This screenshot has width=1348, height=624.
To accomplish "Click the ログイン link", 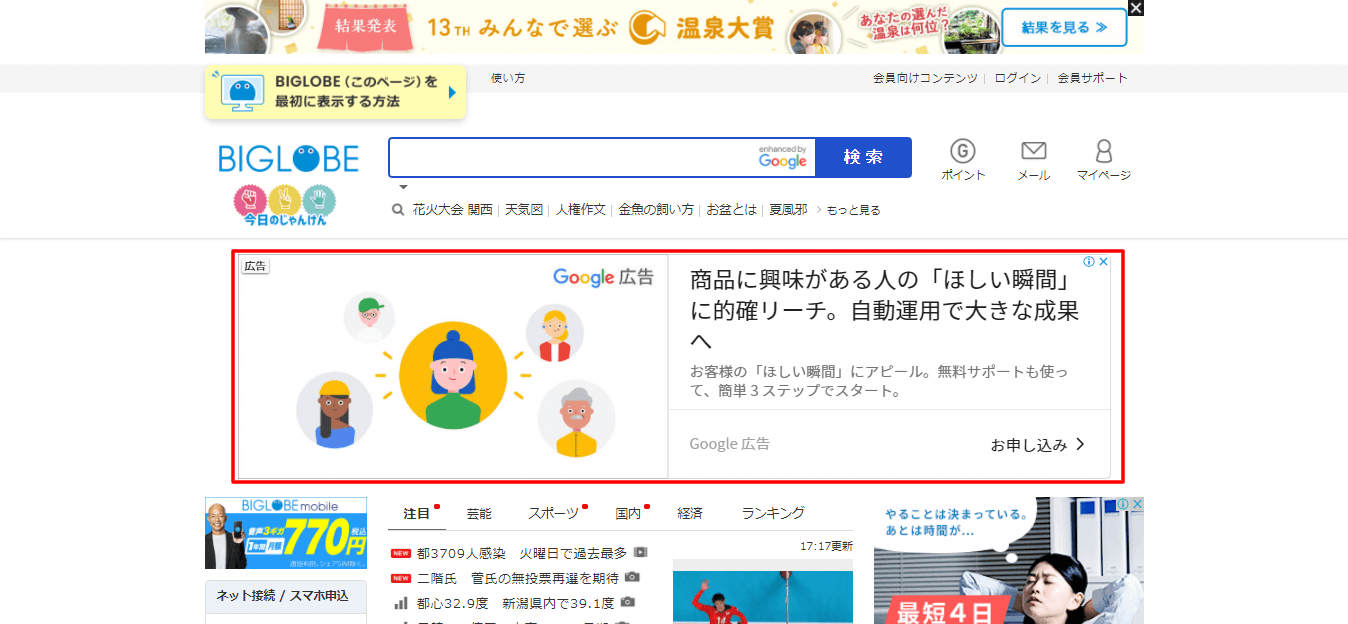I will pyautogui.click(x=1018, y=78).
